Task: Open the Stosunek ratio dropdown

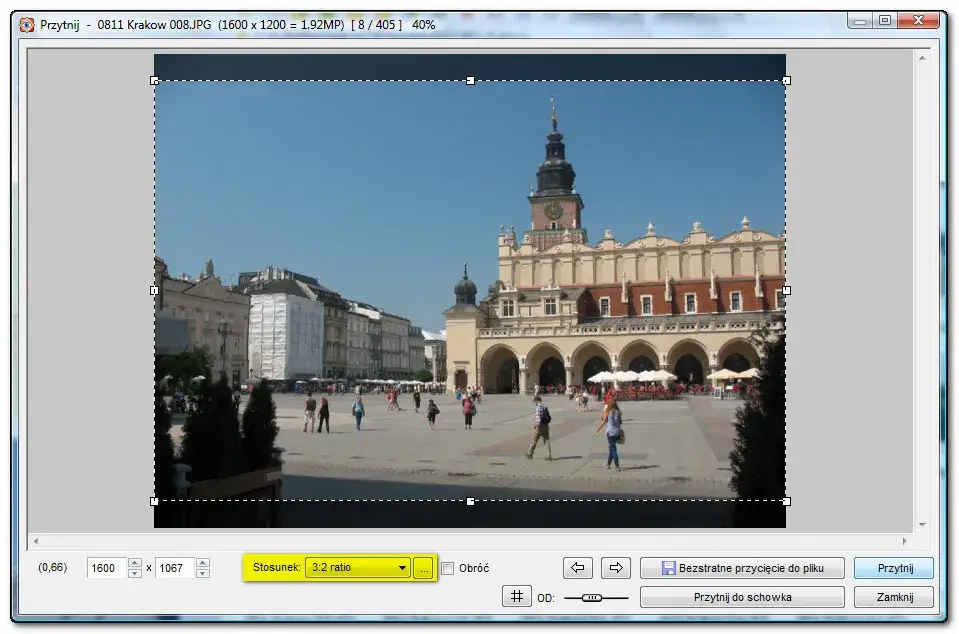Action: click(404, 567)
